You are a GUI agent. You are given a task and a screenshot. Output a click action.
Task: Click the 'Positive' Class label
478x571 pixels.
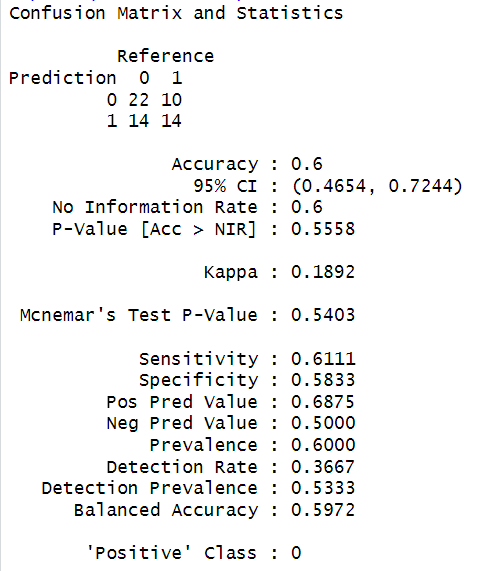click(171, 553)
